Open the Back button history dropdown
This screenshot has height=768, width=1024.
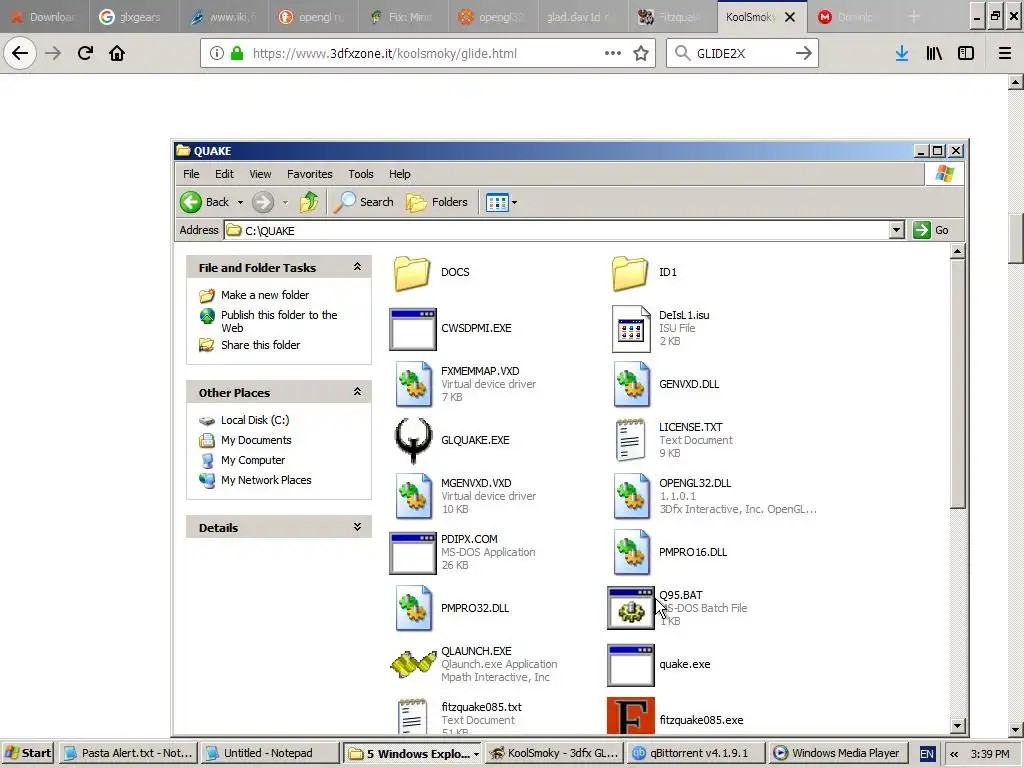(x=240, y=202)
